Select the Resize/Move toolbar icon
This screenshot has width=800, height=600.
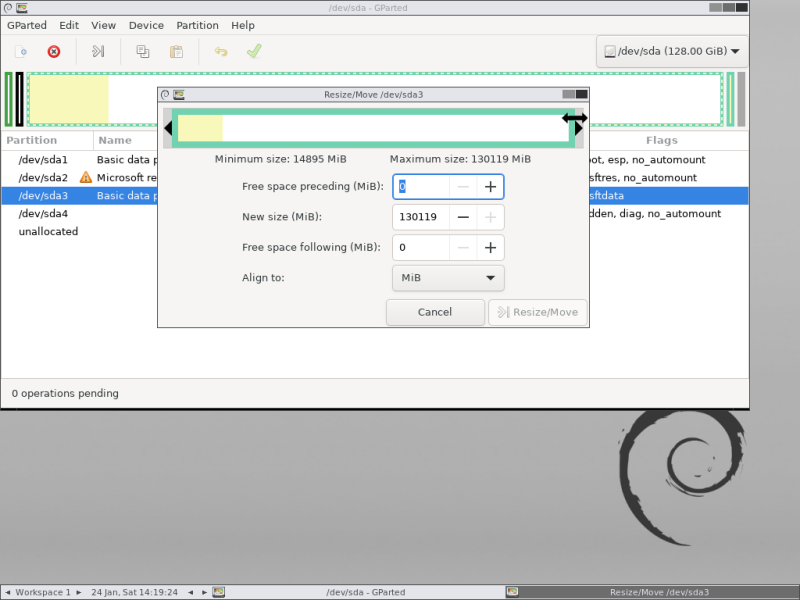98,51
